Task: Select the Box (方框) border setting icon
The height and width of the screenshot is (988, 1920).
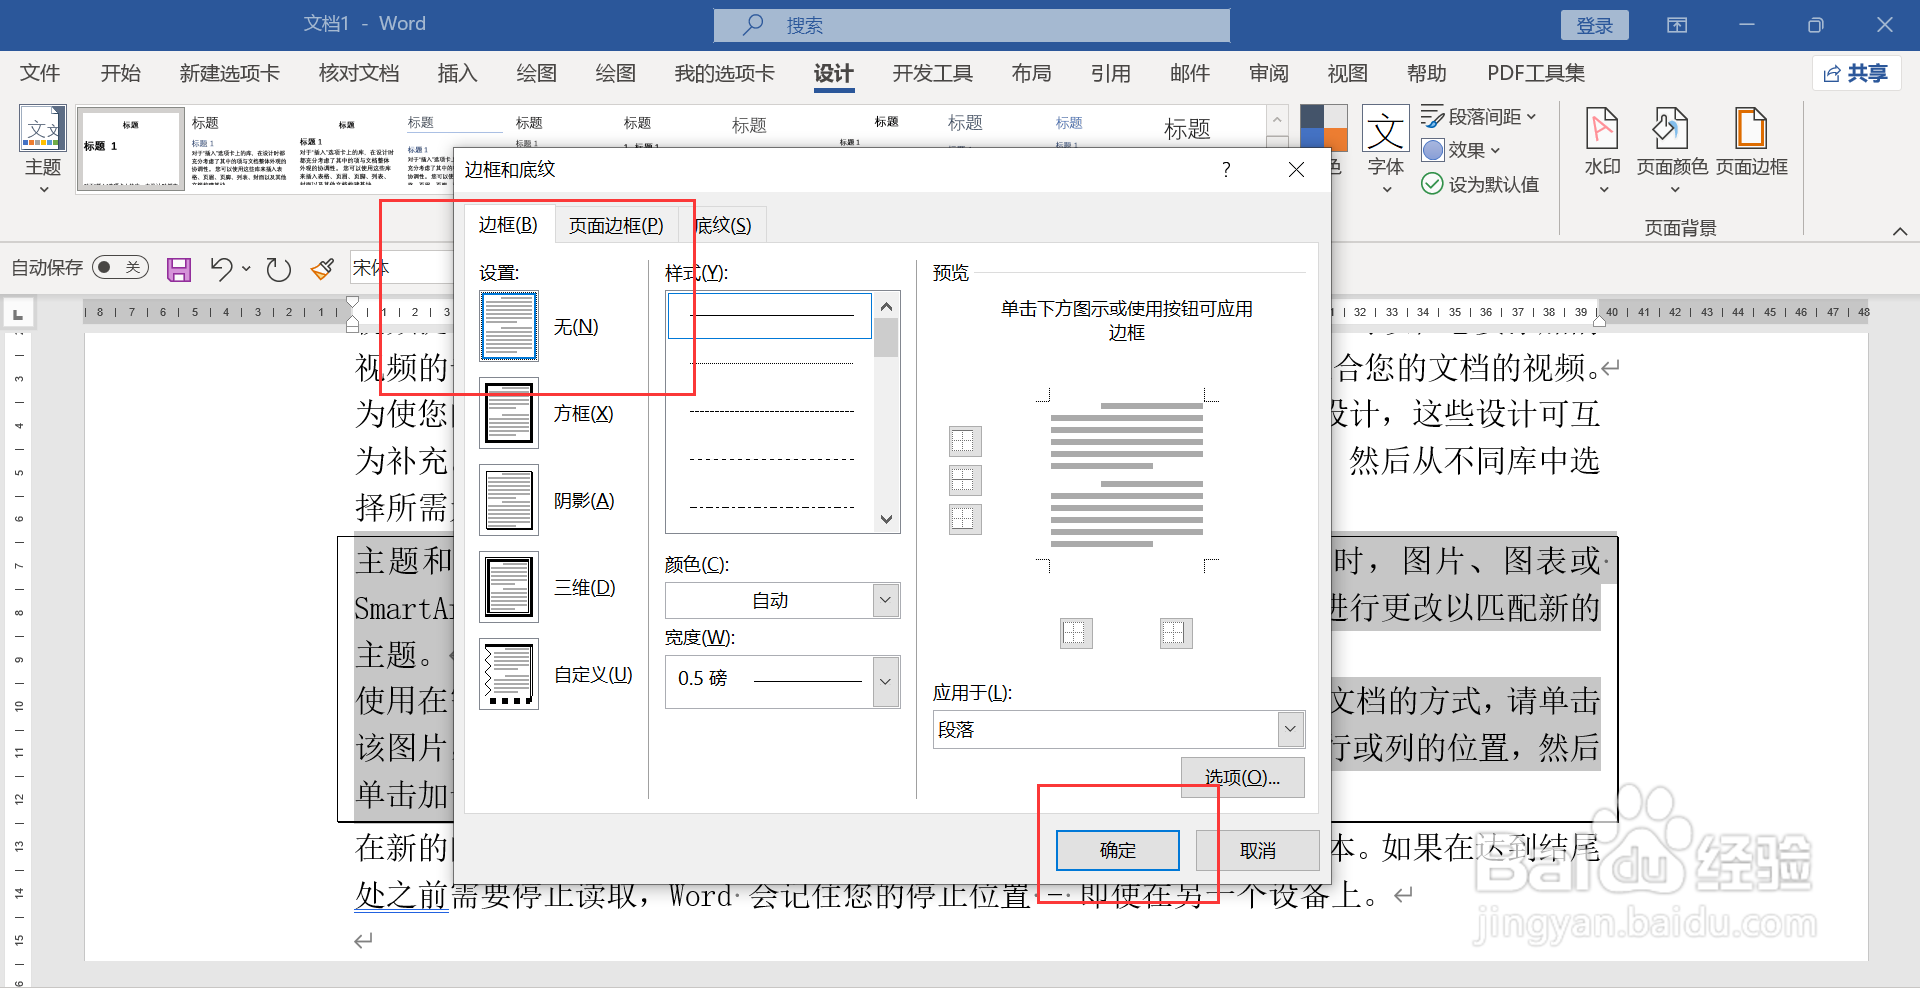Action: click(x=509, y=413)
